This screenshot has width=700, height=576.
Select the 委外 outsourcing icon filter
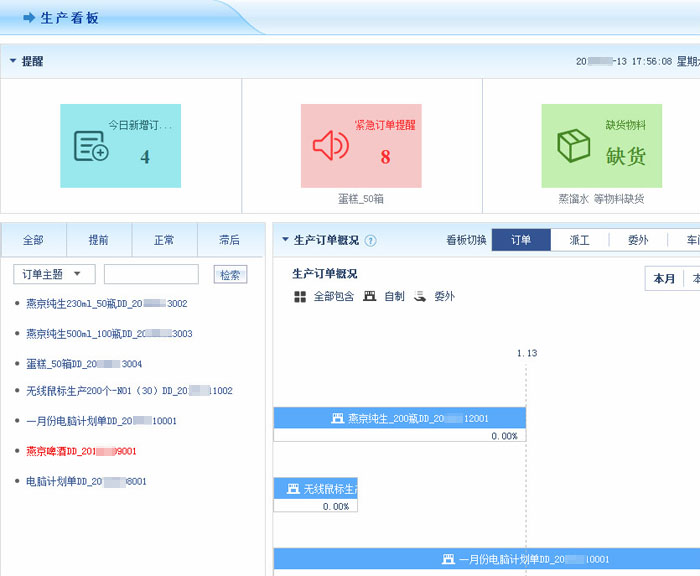click(420, 297)
